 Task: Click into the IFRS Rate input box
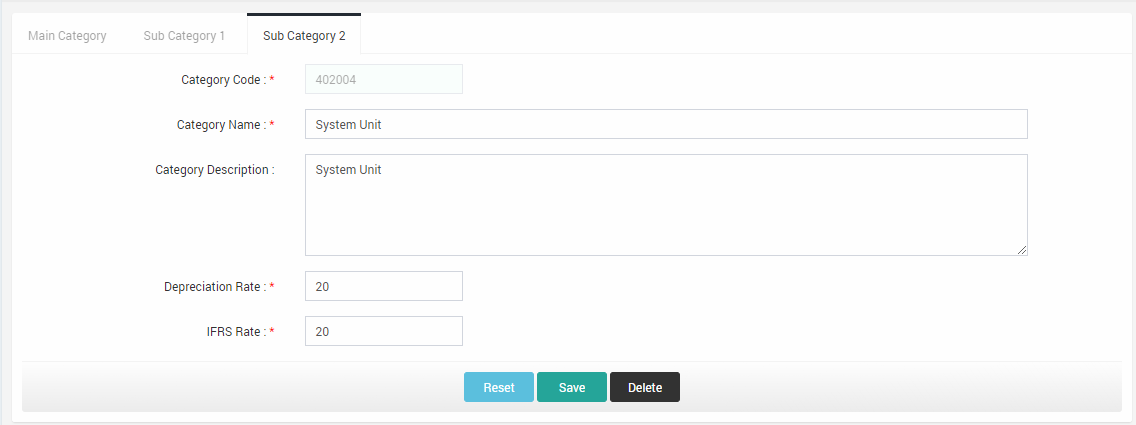coord(383,332)
